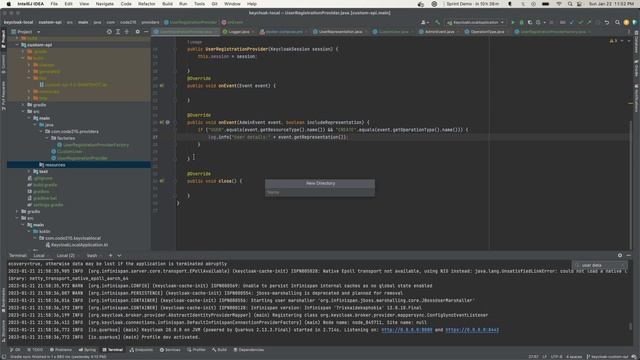Open Project panel gear options

click(138, 32)
